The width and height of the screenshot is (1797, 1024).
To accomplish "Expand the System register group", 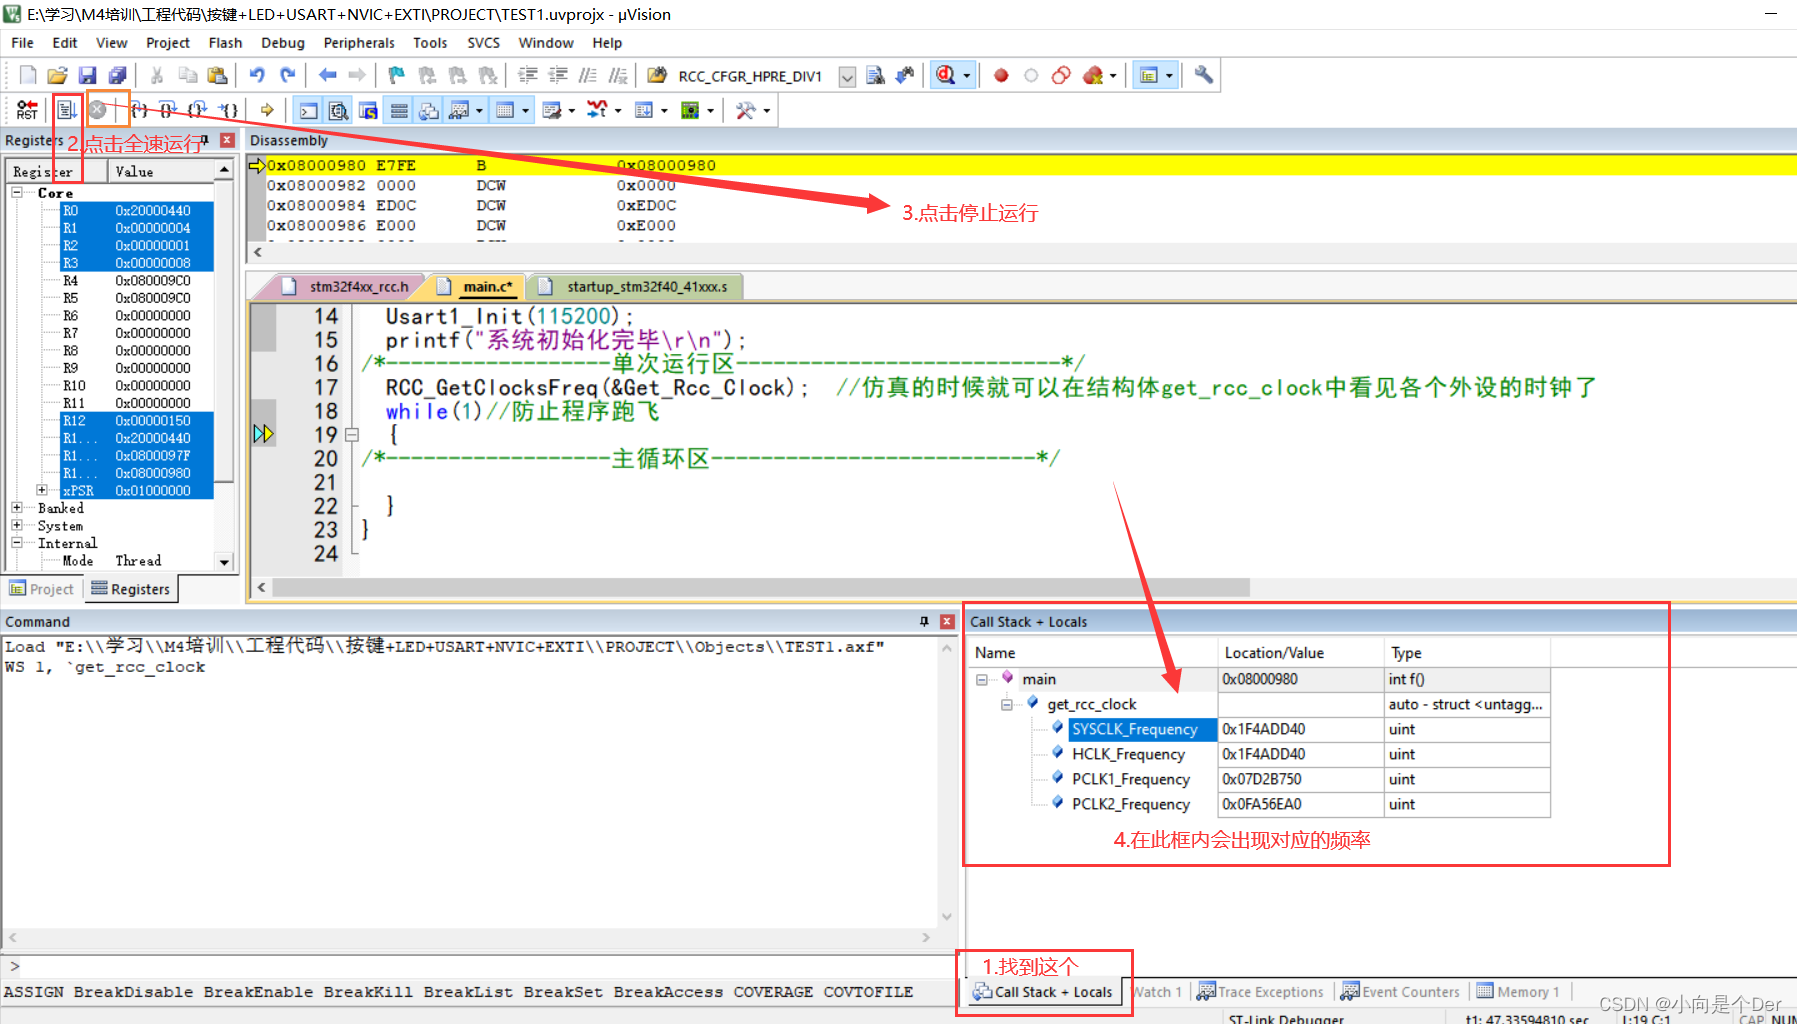I will click(17, 525).
